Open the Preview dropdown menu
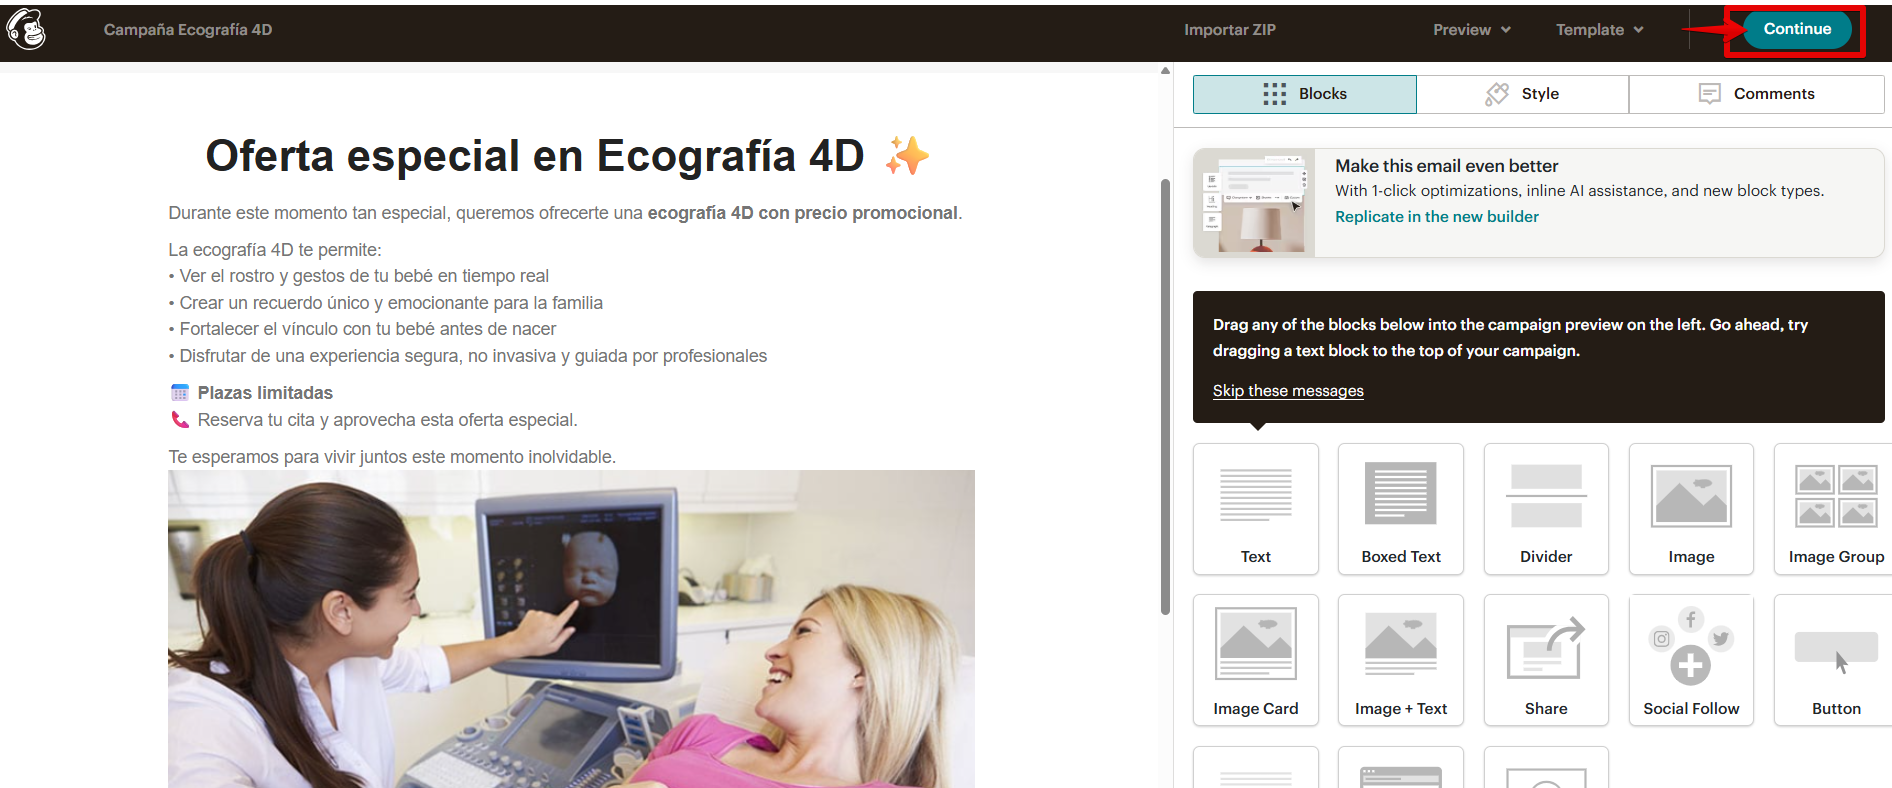Screen dimensions: 1892x788 (x=1471, y=30)
